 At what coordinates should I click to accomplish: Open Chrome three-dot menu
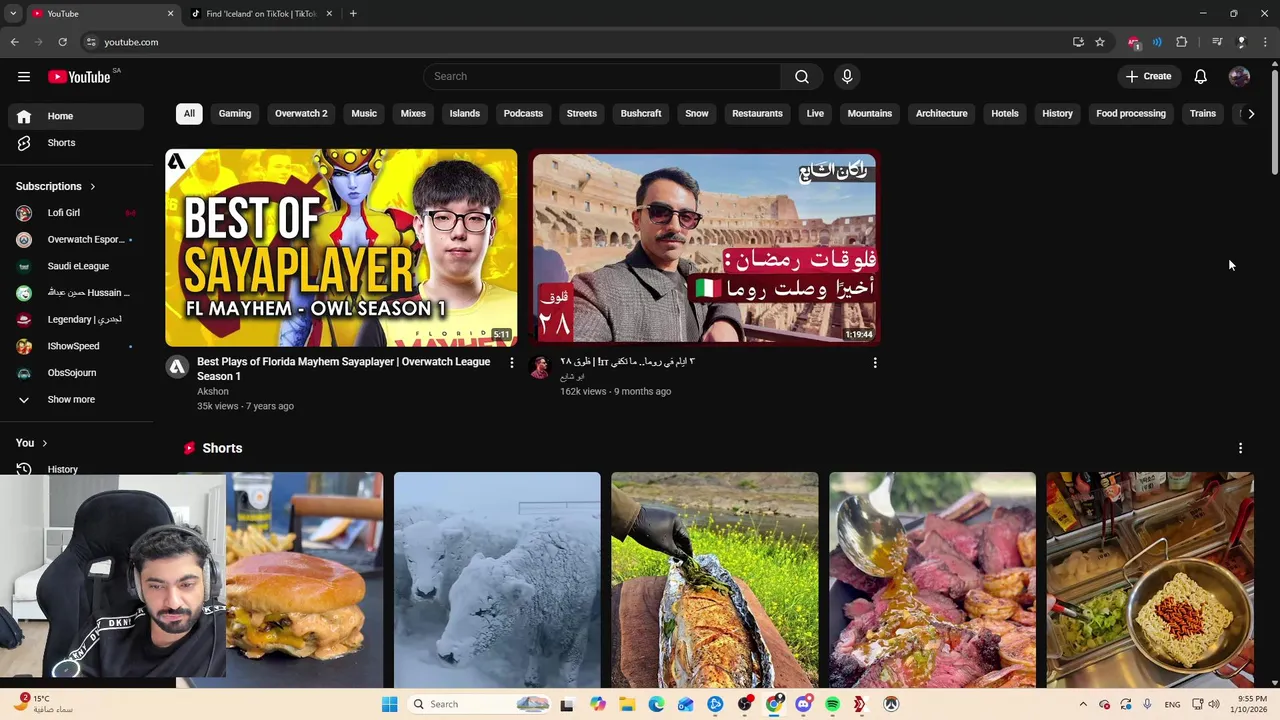click(x=1265, y=42)
